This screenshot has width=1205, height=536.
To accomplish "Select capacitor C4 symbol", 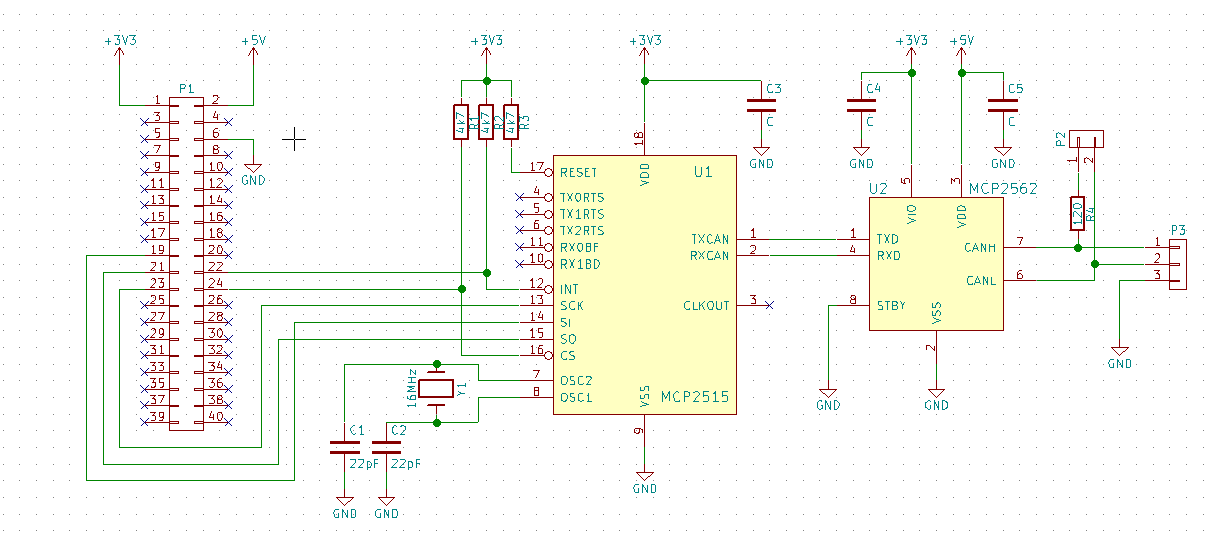I will [x=861, y=105].
